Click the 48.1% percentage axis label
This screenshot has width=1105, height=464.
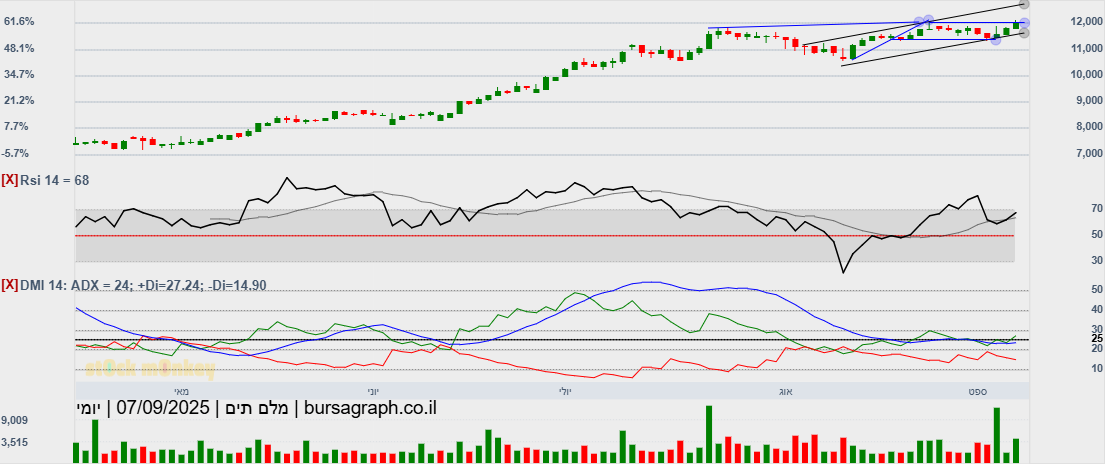click(19, 48)
